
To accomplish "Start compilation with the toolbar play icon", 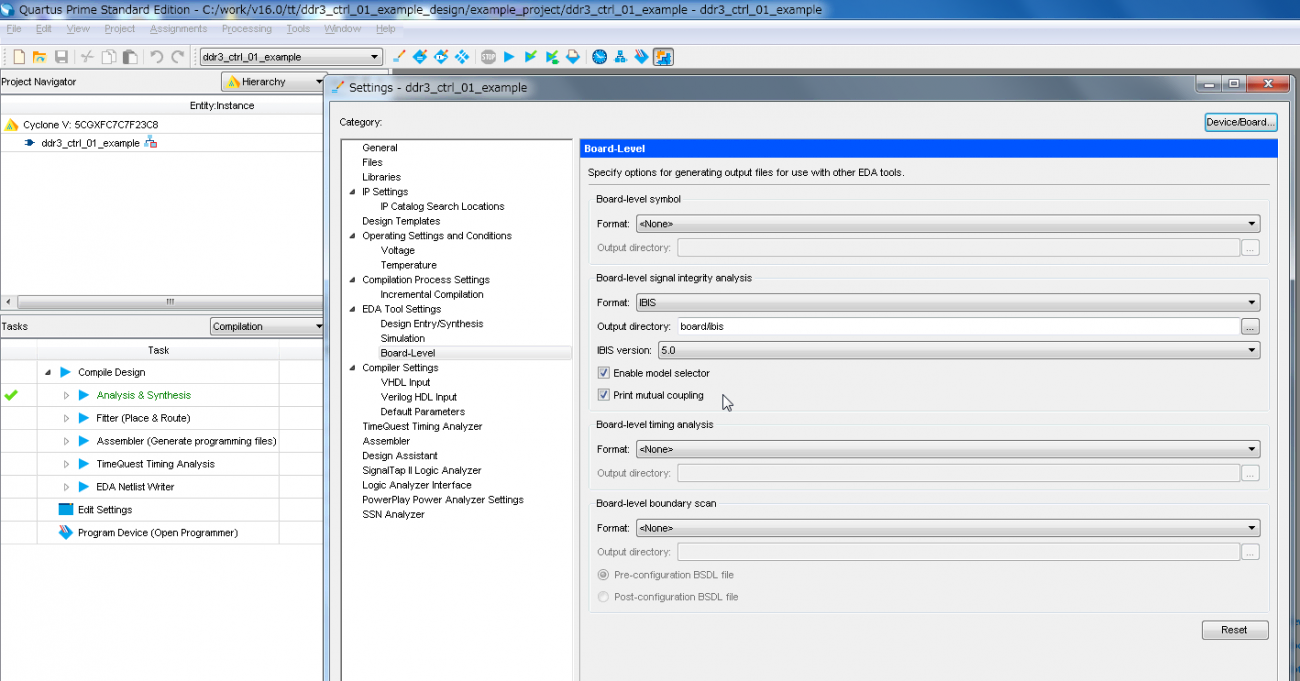I will (x=509, y=57).
